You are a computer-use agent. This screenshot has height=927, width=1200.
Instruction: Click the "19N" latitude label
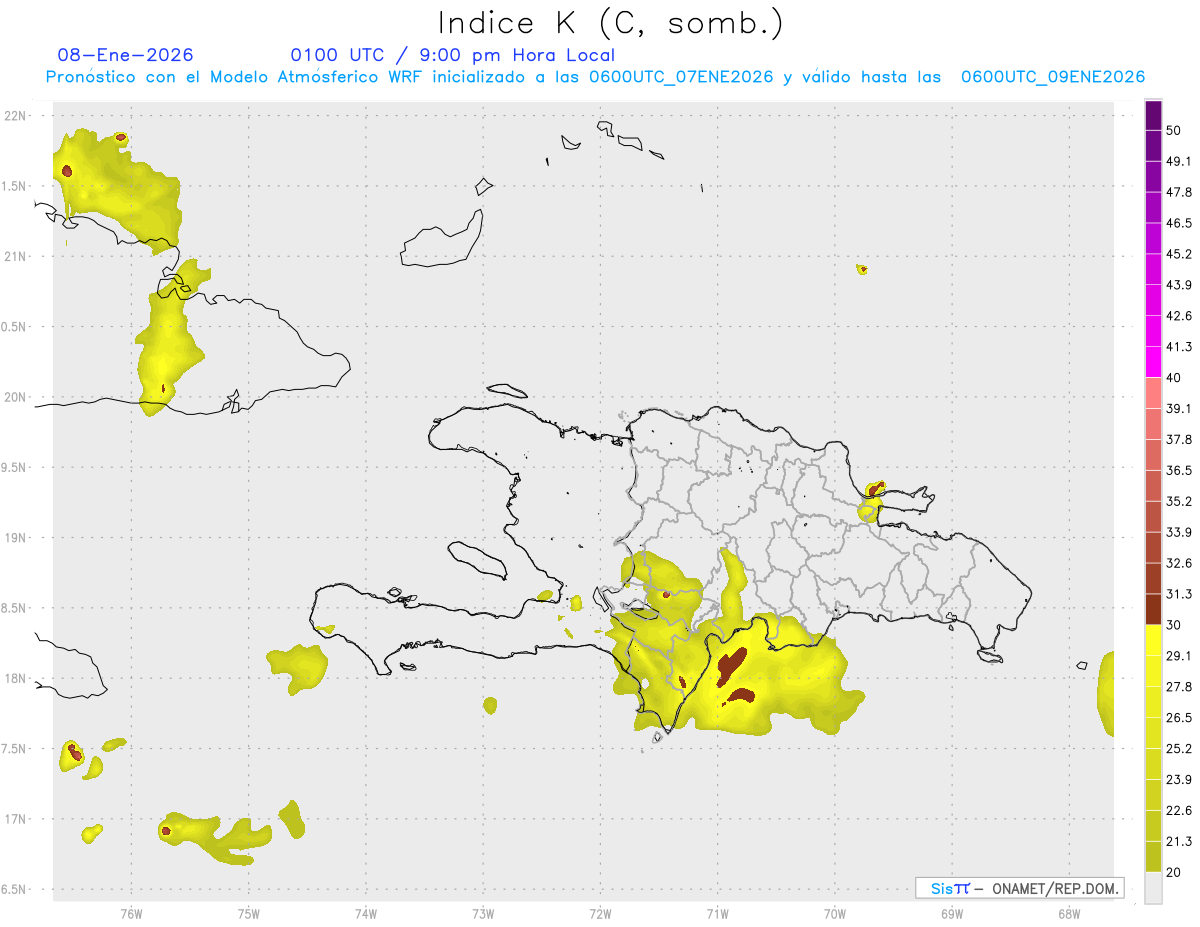click(x=15, y=538)
